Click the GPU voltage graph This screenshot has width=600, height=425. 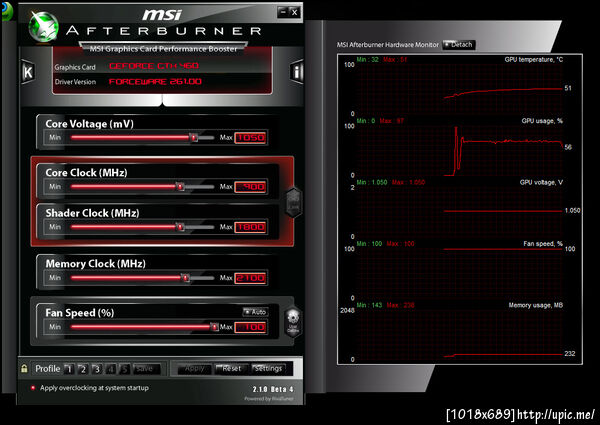click(459, 212)
